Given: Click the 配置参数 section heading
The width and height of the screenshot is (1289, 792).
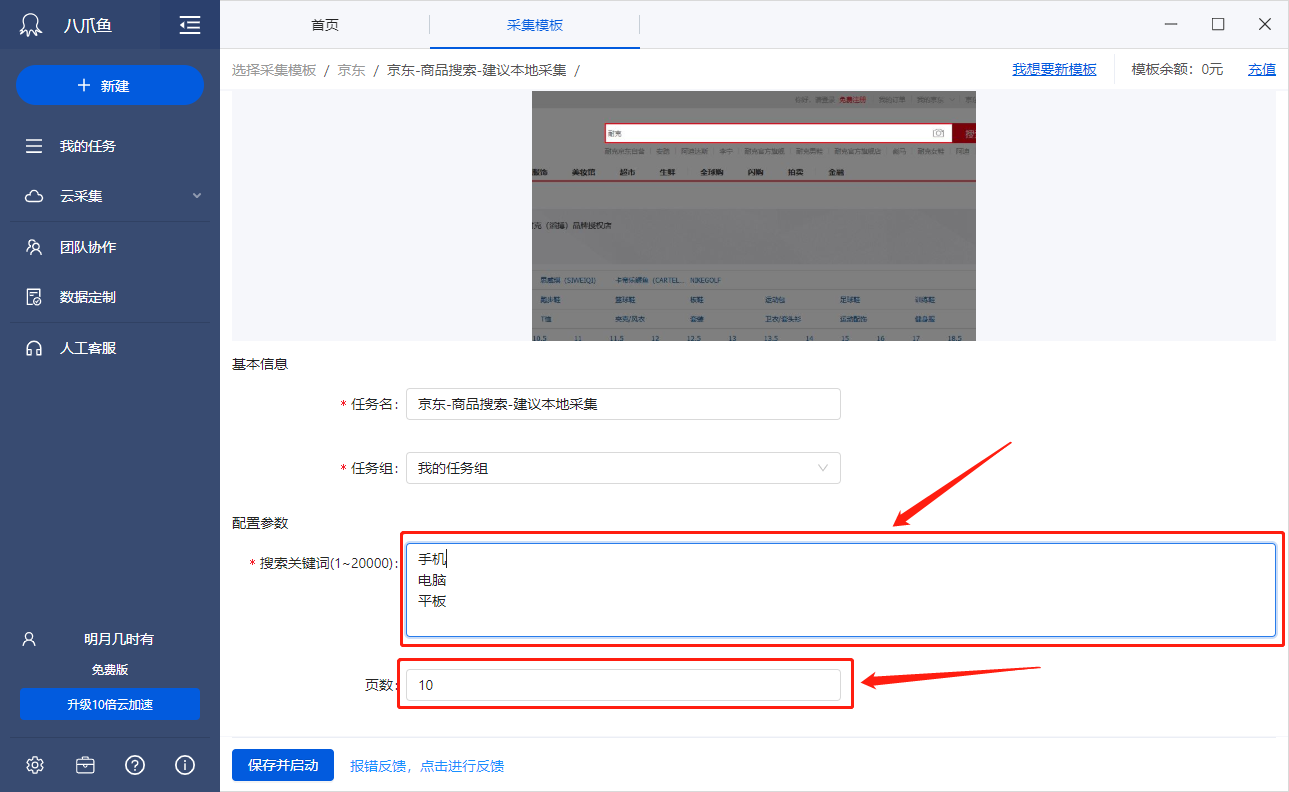Looking at the screenshot, I should tap(260, 523).
